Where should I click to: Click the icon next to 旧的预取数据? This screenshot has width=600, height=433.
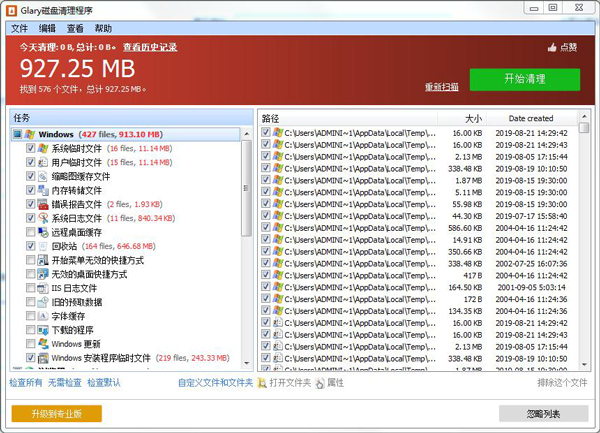pyautogui.click(x=43, y=302)
